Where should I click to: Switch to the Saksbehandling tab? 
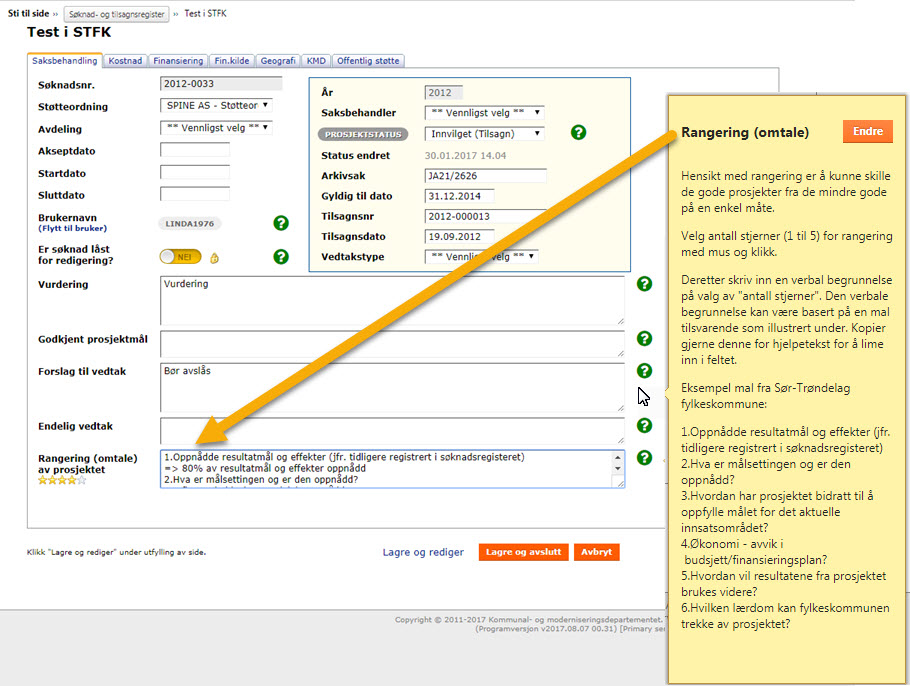pos(64,60)
